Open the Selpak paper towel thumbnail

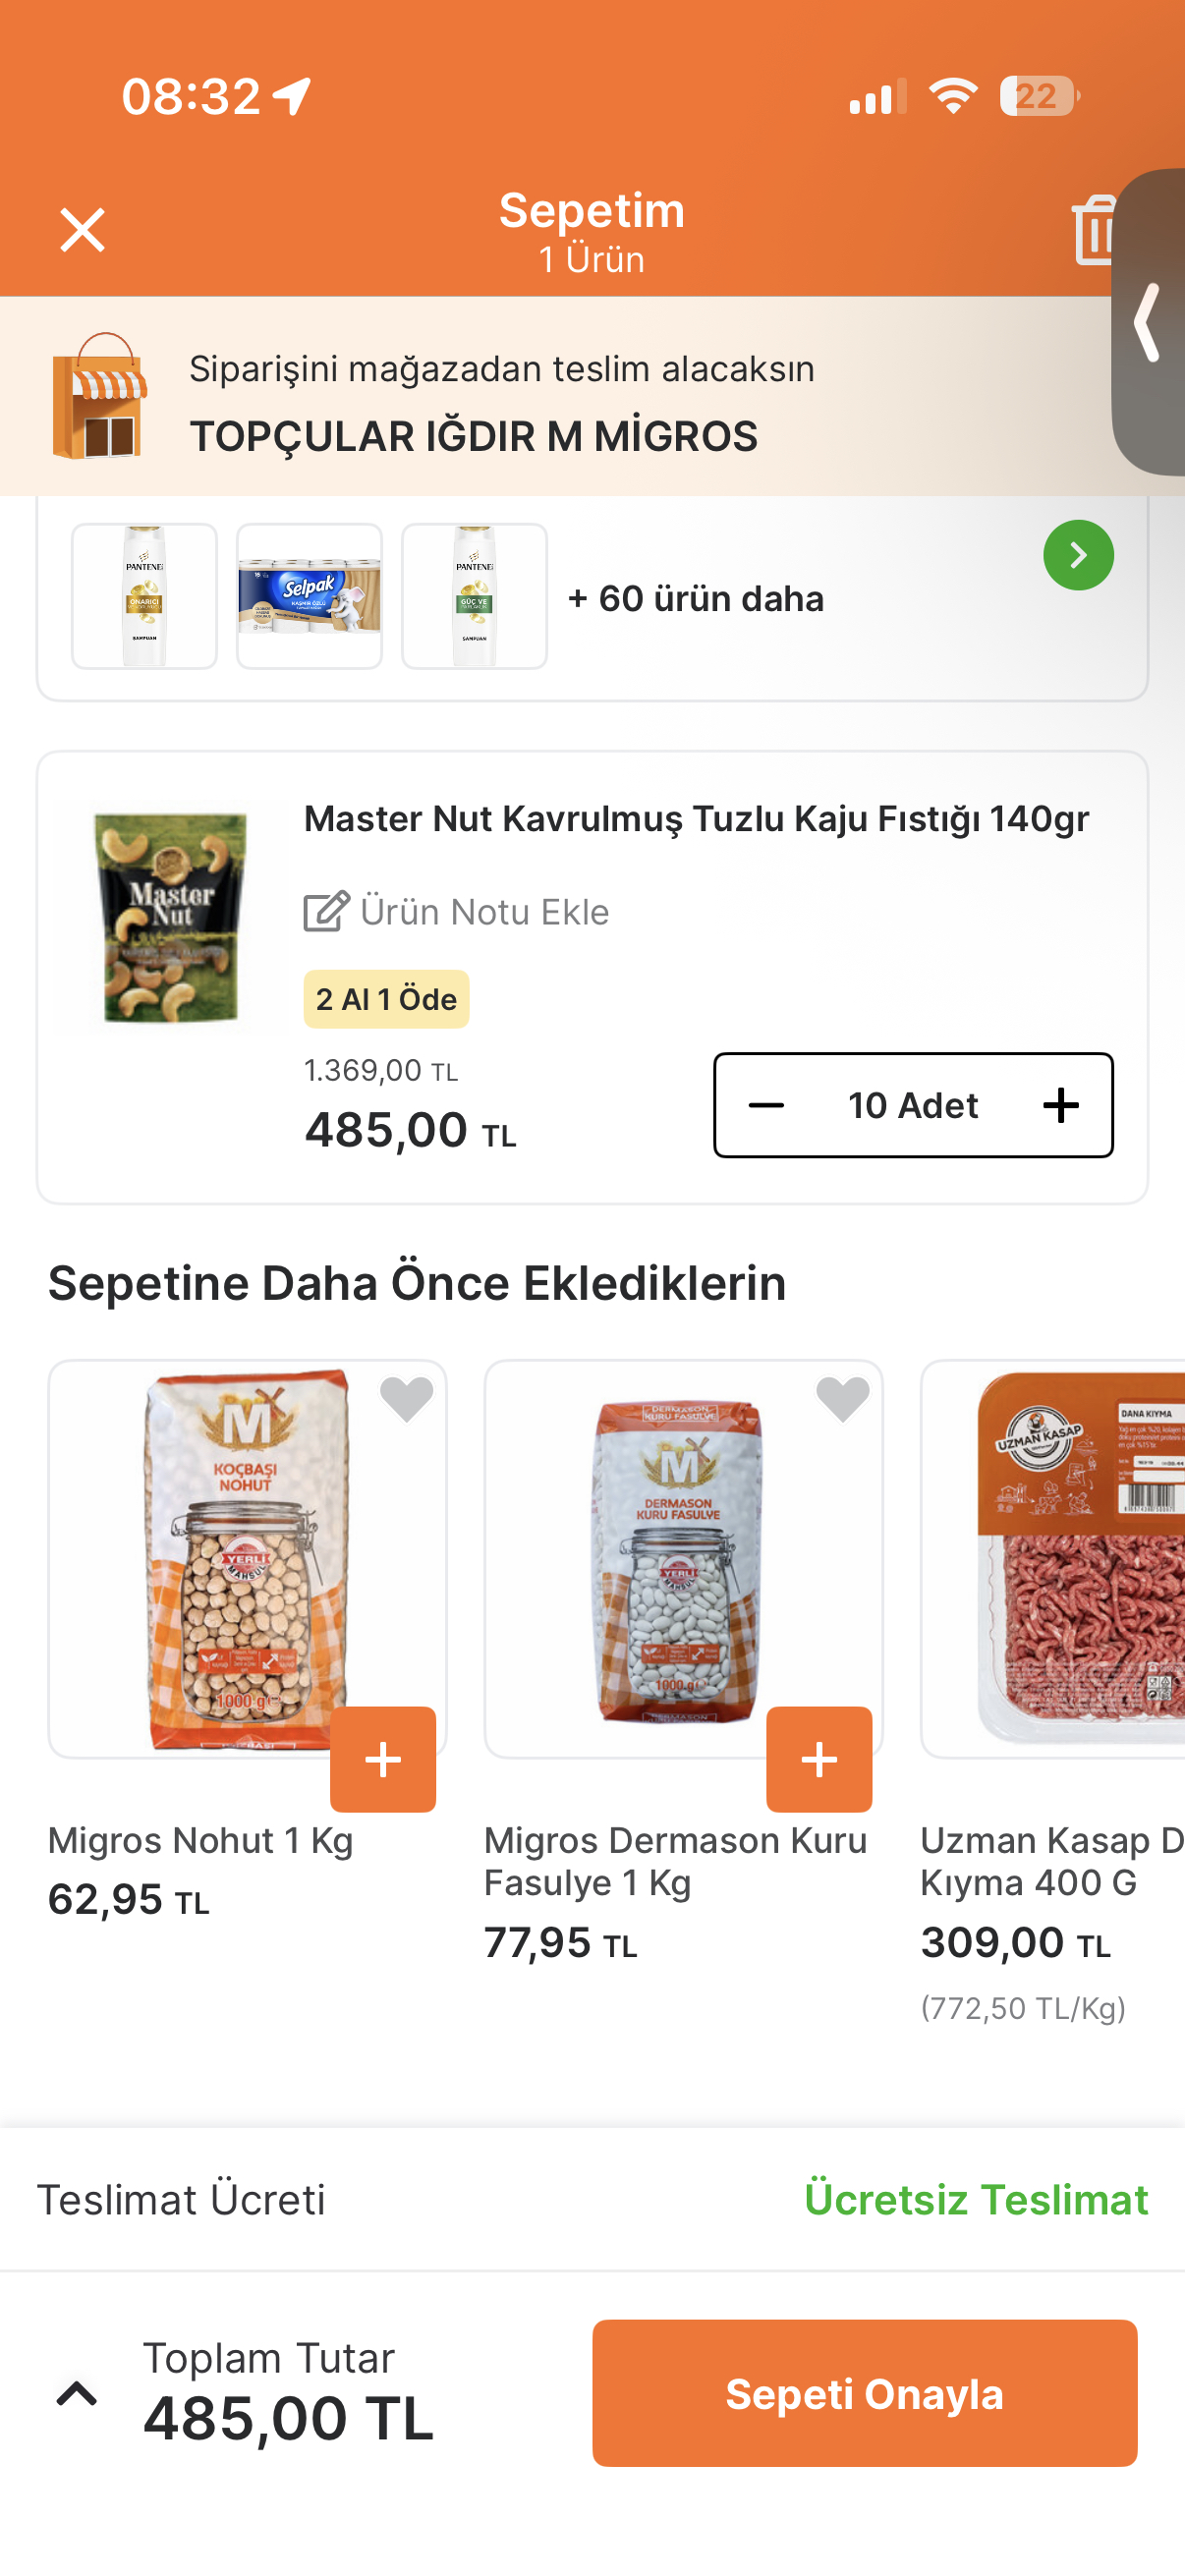tap(309, 596)
